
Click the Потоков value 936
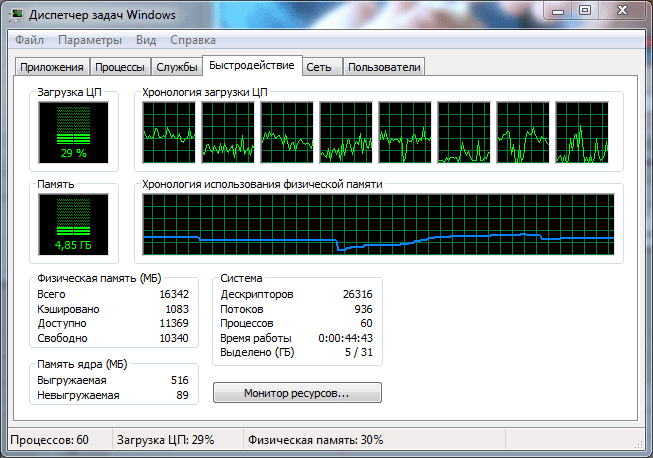tap(363, 309)
